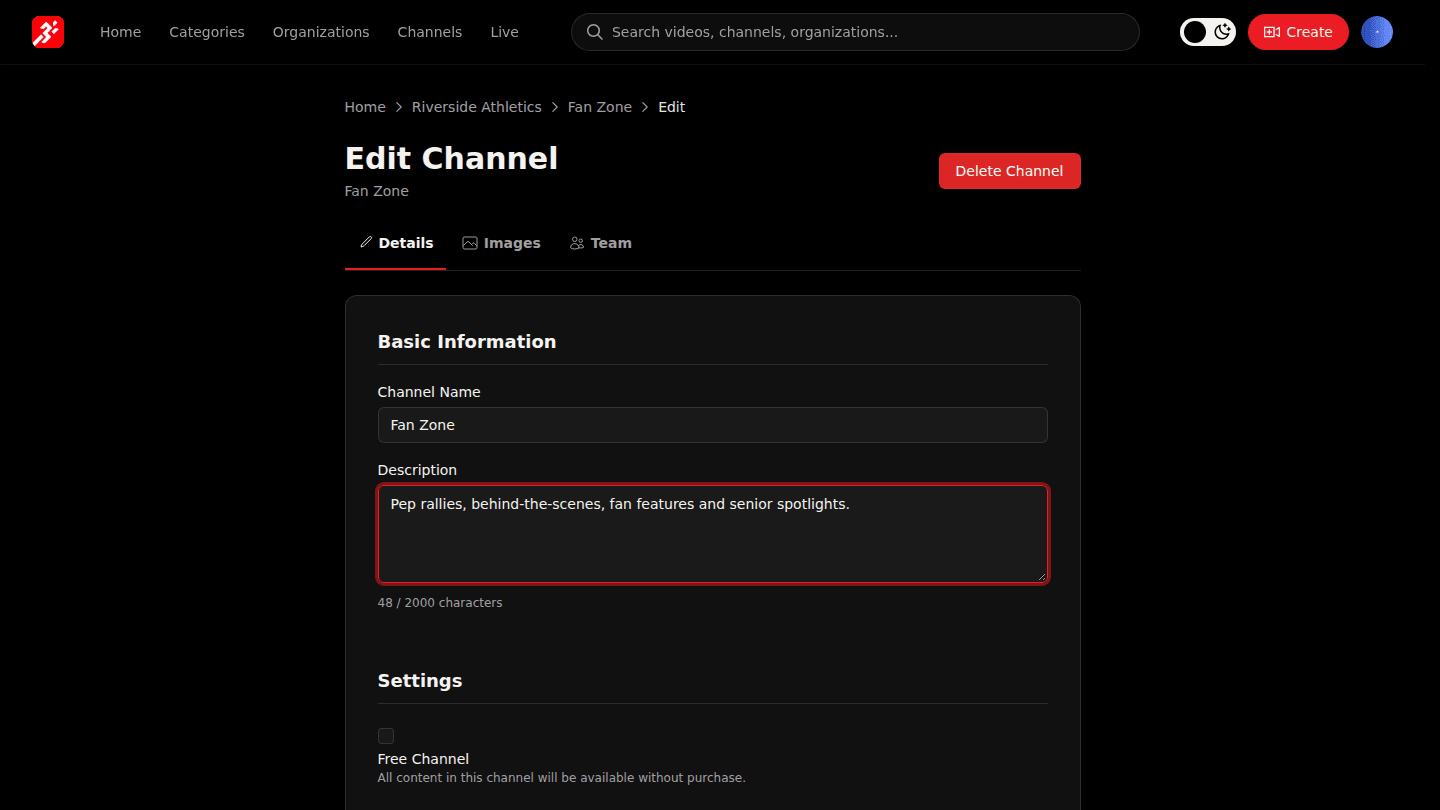Tick the Free Channel checkbox
The width and height of the screenshot is (1440, 810).
pos(386,736)
